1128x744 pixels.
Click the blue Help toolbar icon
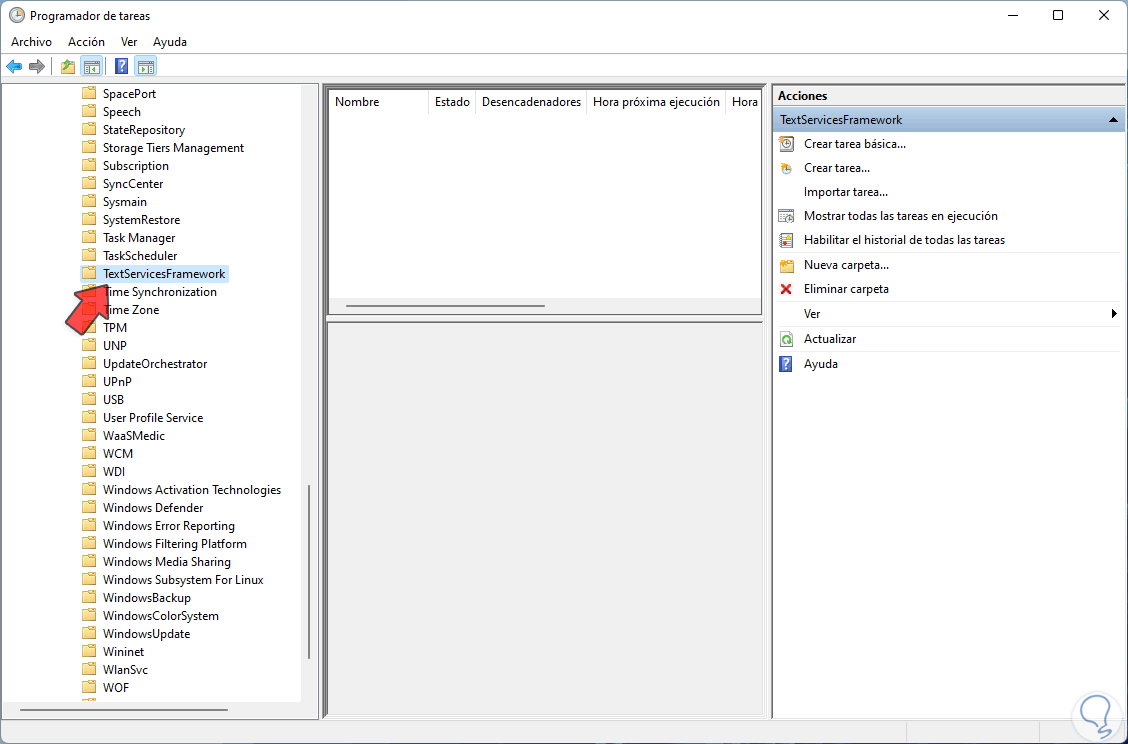point(122,67)
